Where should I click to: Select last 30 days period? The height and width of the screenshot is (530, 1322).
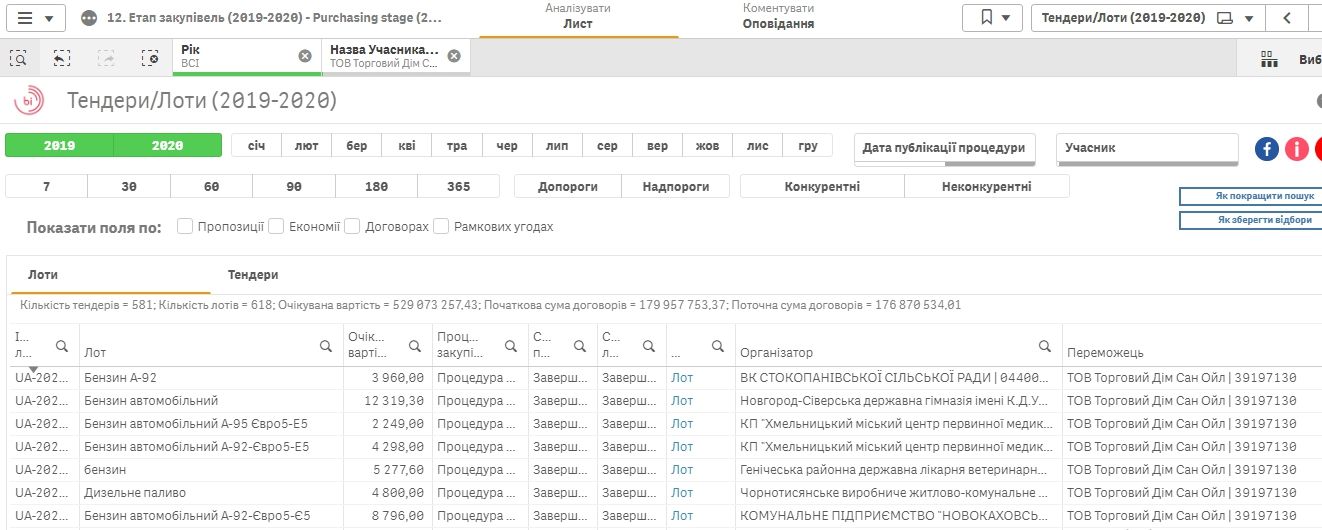click(x=129, y=187)
